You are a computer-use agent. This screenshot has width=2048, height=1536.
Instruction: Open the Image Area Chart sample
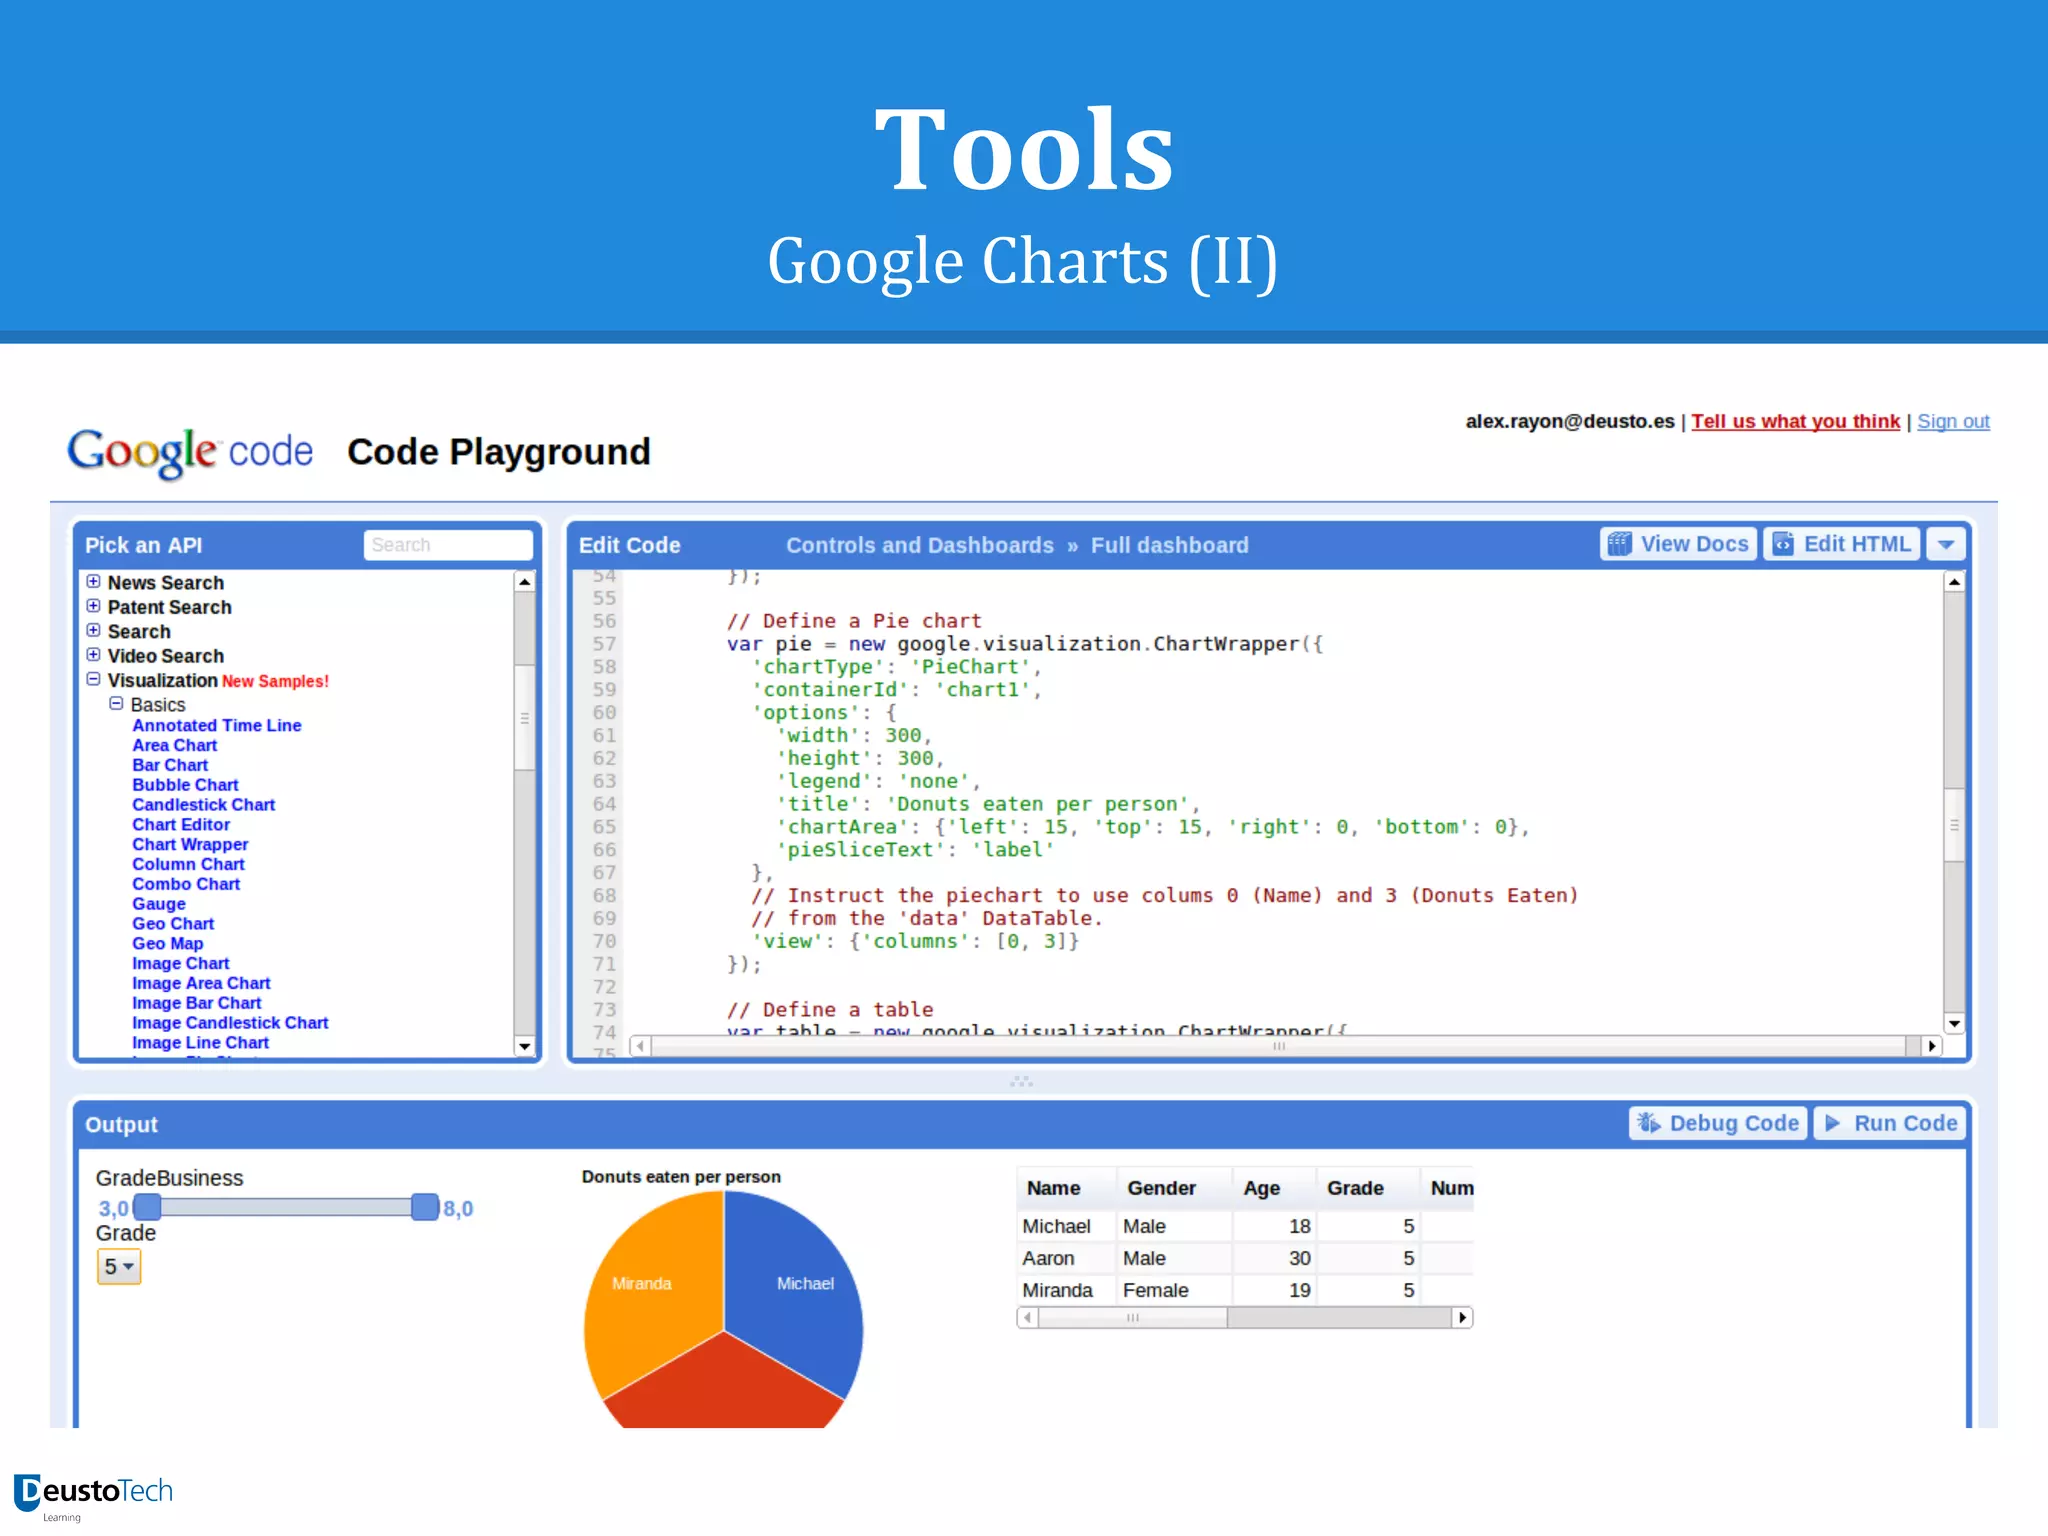pos(201,983)
